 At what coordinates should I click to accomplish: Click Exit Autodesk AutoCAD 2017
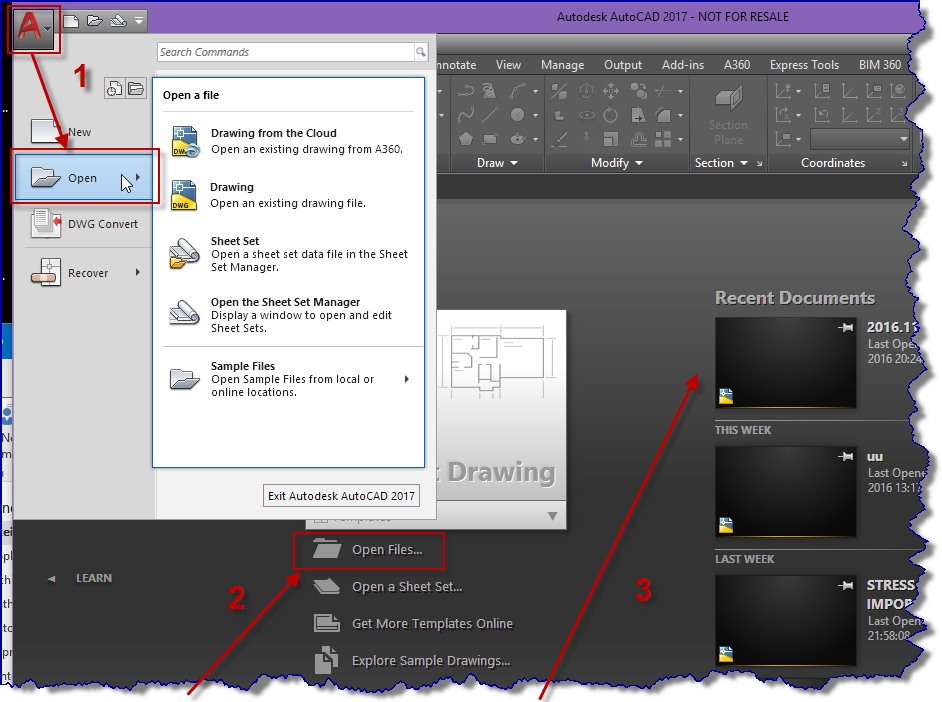click(x=341, y=495)
